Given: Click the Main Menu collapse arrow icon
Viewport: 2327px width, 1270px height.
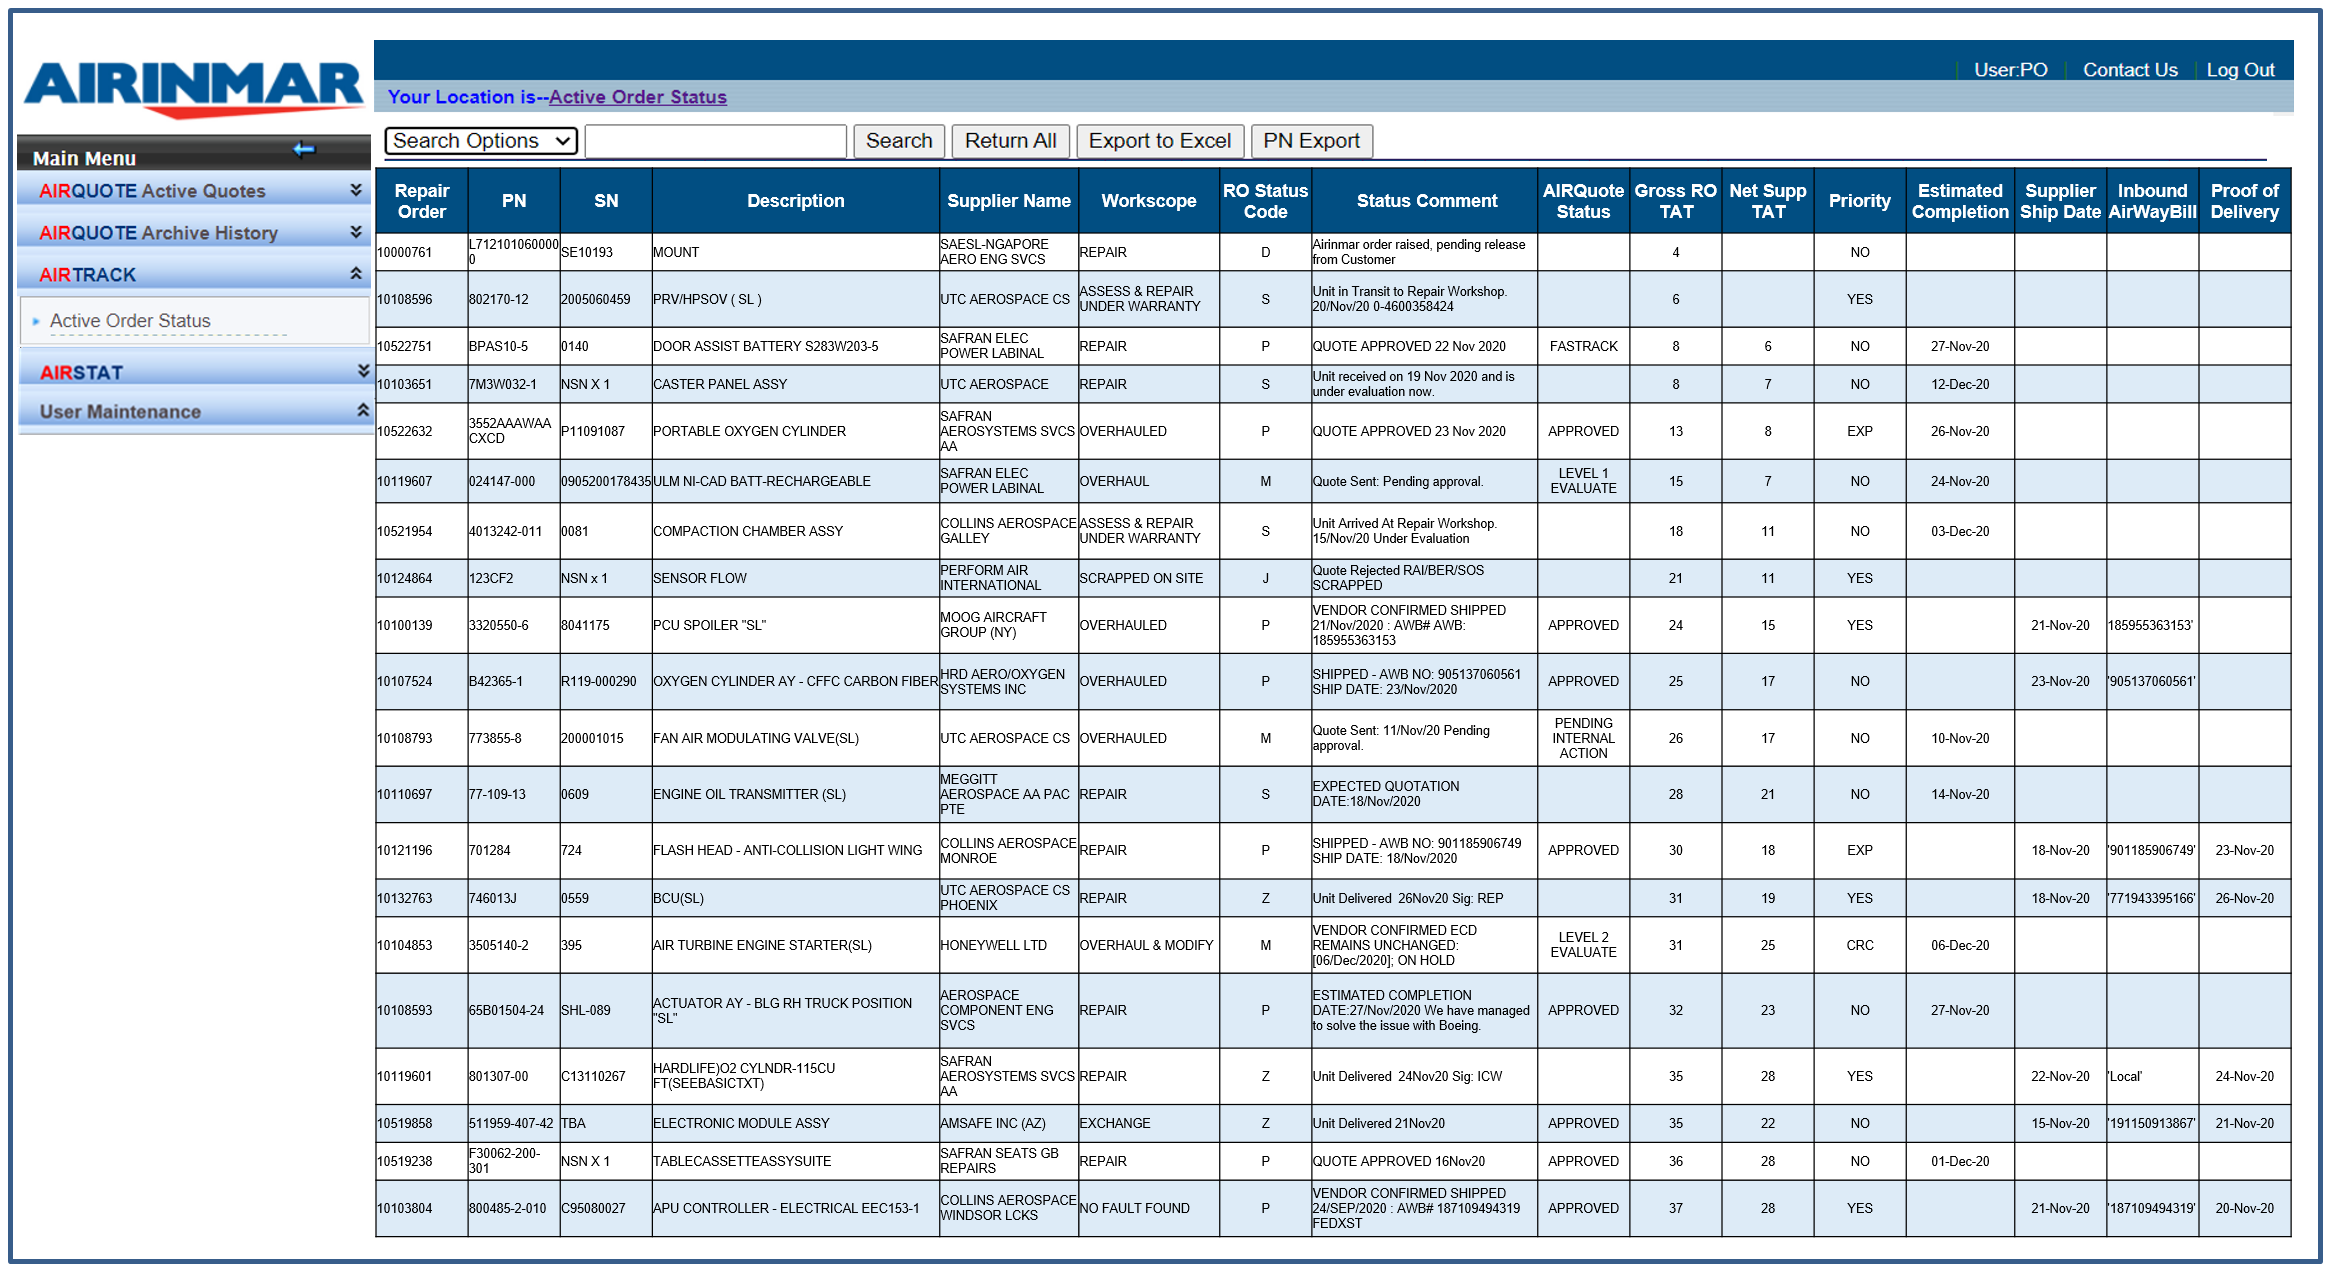Looking at the screenshot, I should click(304, 150).
